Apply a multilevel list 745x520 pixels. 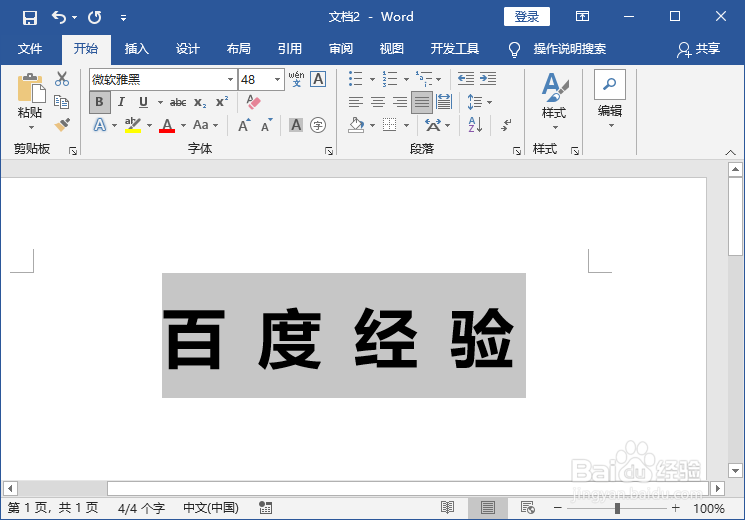[424, 79]
